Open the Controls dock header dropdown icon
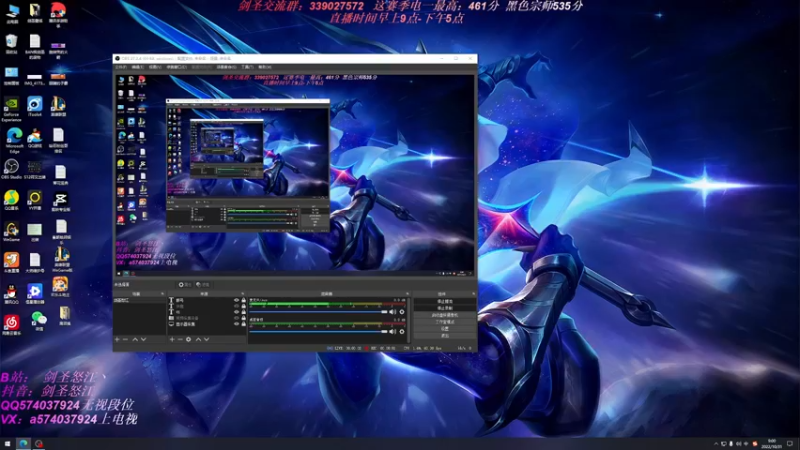 [x=473, y=294]
